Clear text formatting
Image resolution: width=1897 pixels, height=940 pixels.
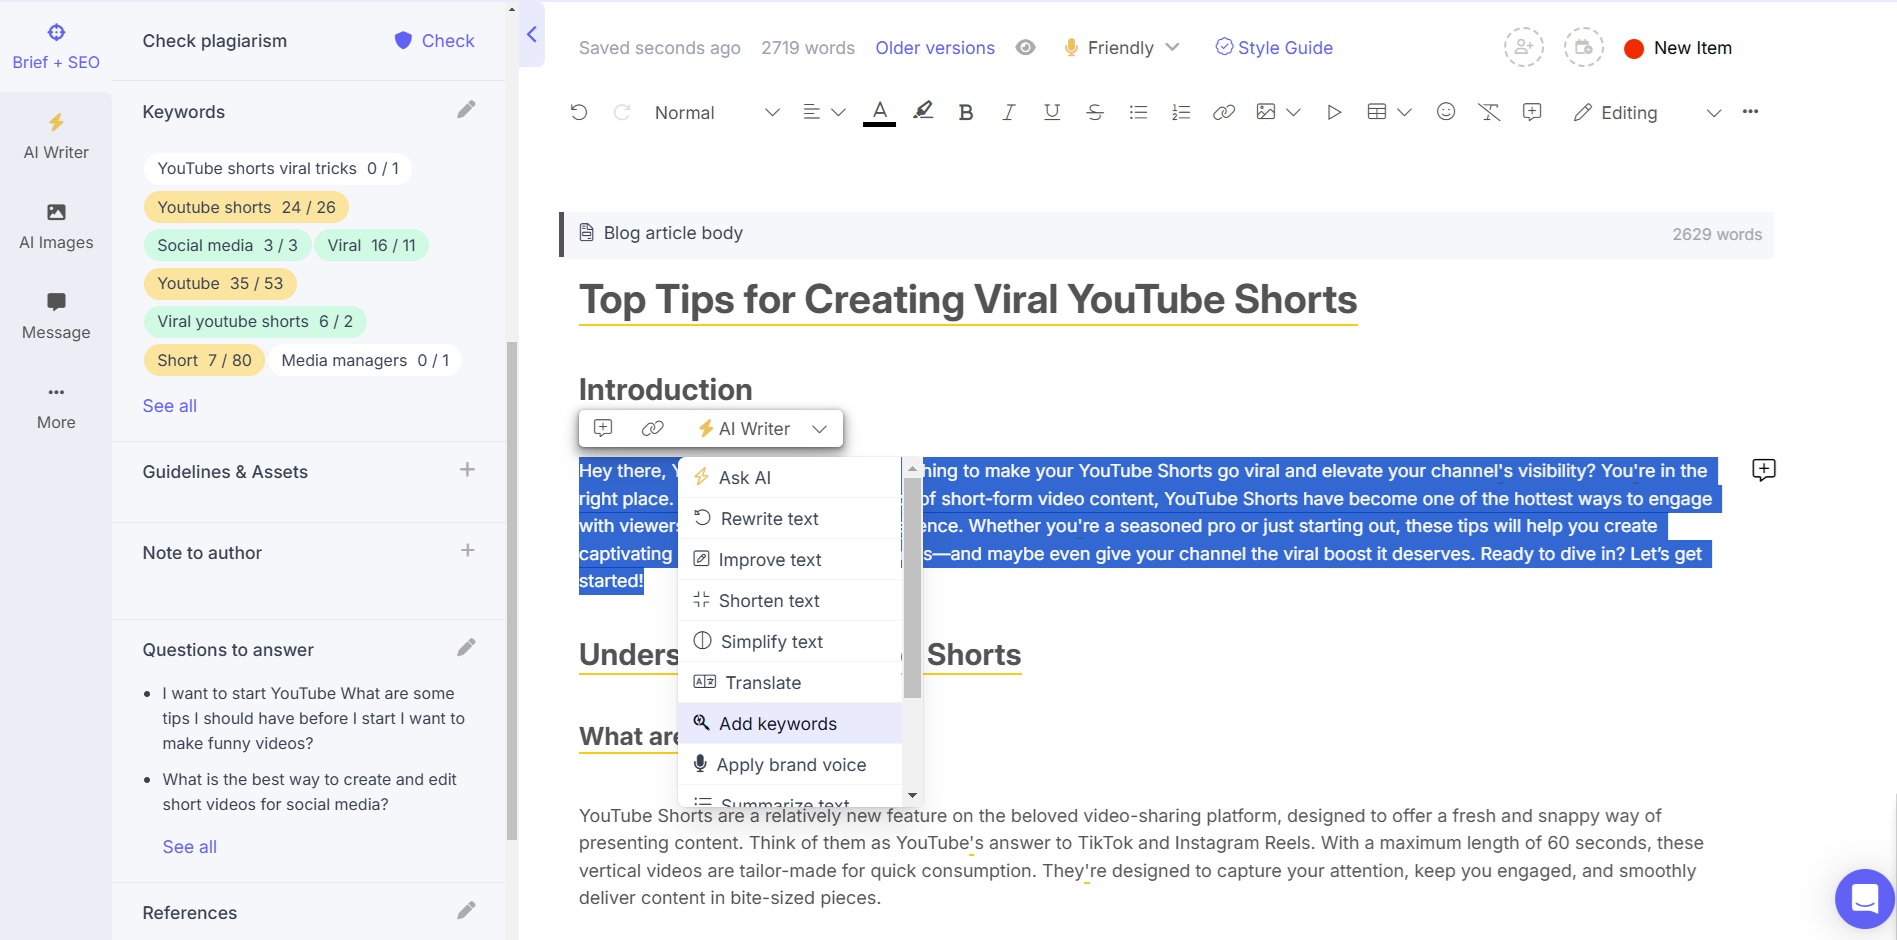click(1489, 112)
